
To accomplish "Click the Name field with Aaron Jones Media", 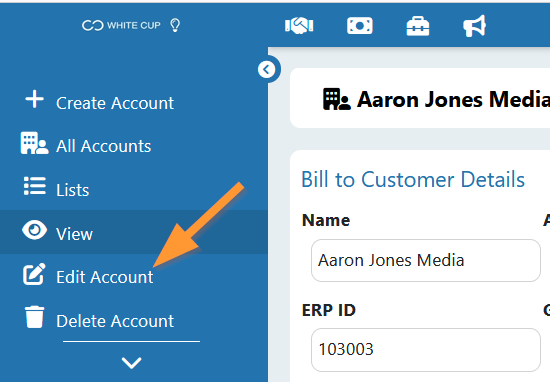I will click(425, 260).
